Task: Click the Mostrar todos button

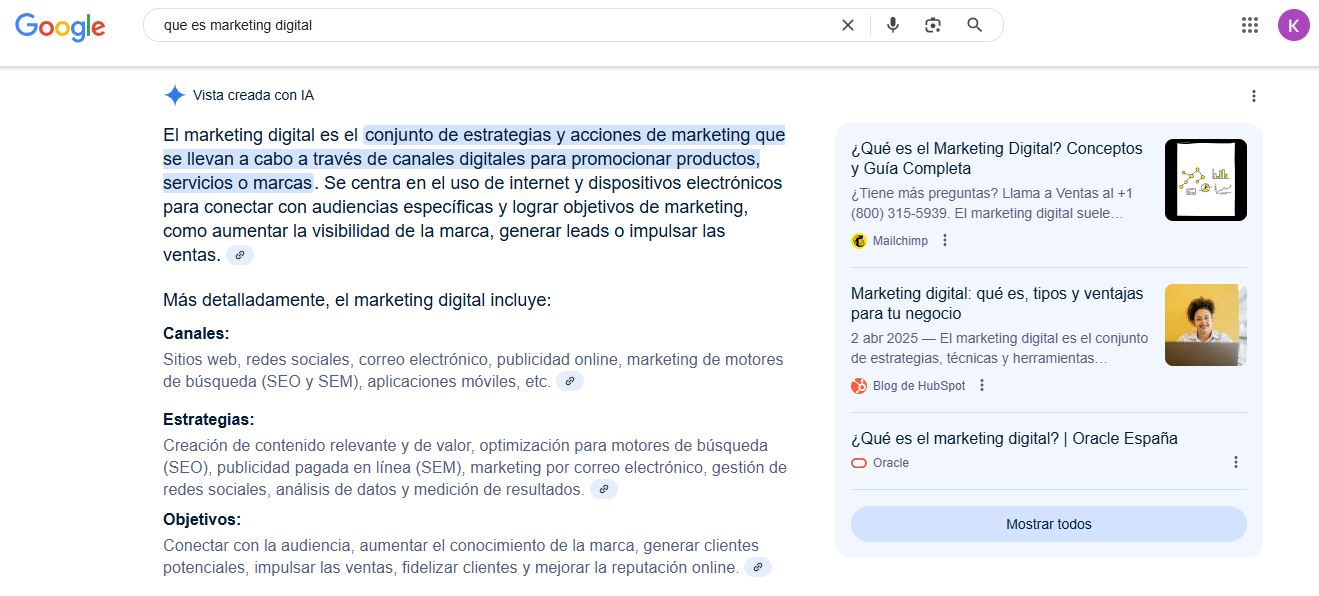Action: [1049, 524]
